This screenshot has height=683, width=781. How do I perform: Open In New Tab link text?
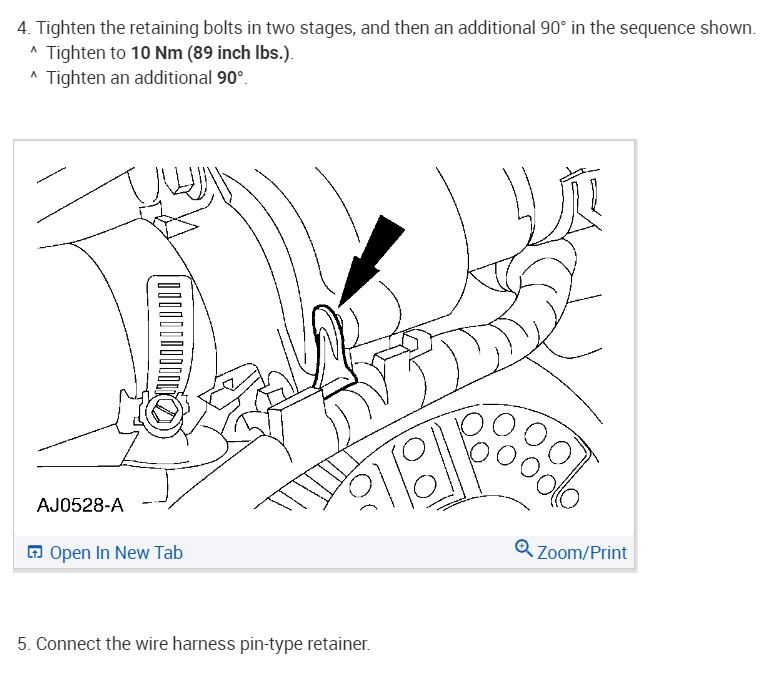click(x=116, y=552)
